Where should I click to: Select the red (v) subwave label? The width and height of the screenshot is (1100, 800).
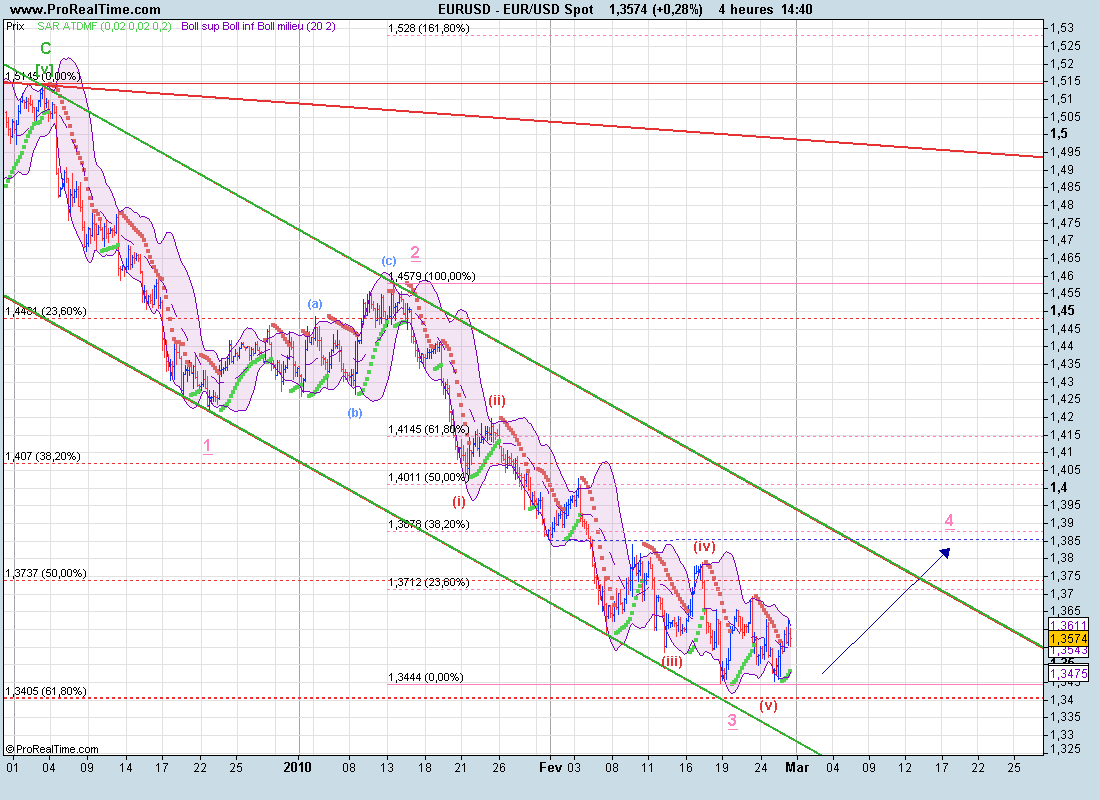point(768,705)
